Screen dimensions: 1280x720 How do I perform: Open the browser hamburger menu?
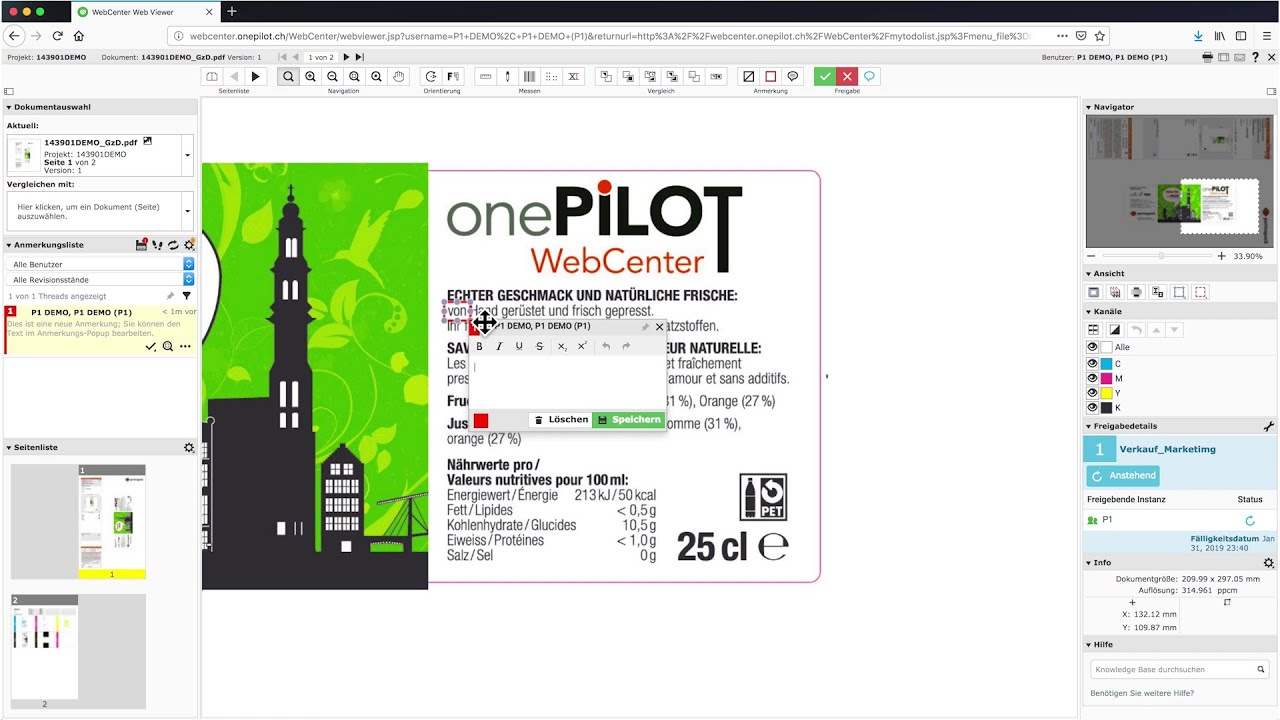[x=1265, y=36]
